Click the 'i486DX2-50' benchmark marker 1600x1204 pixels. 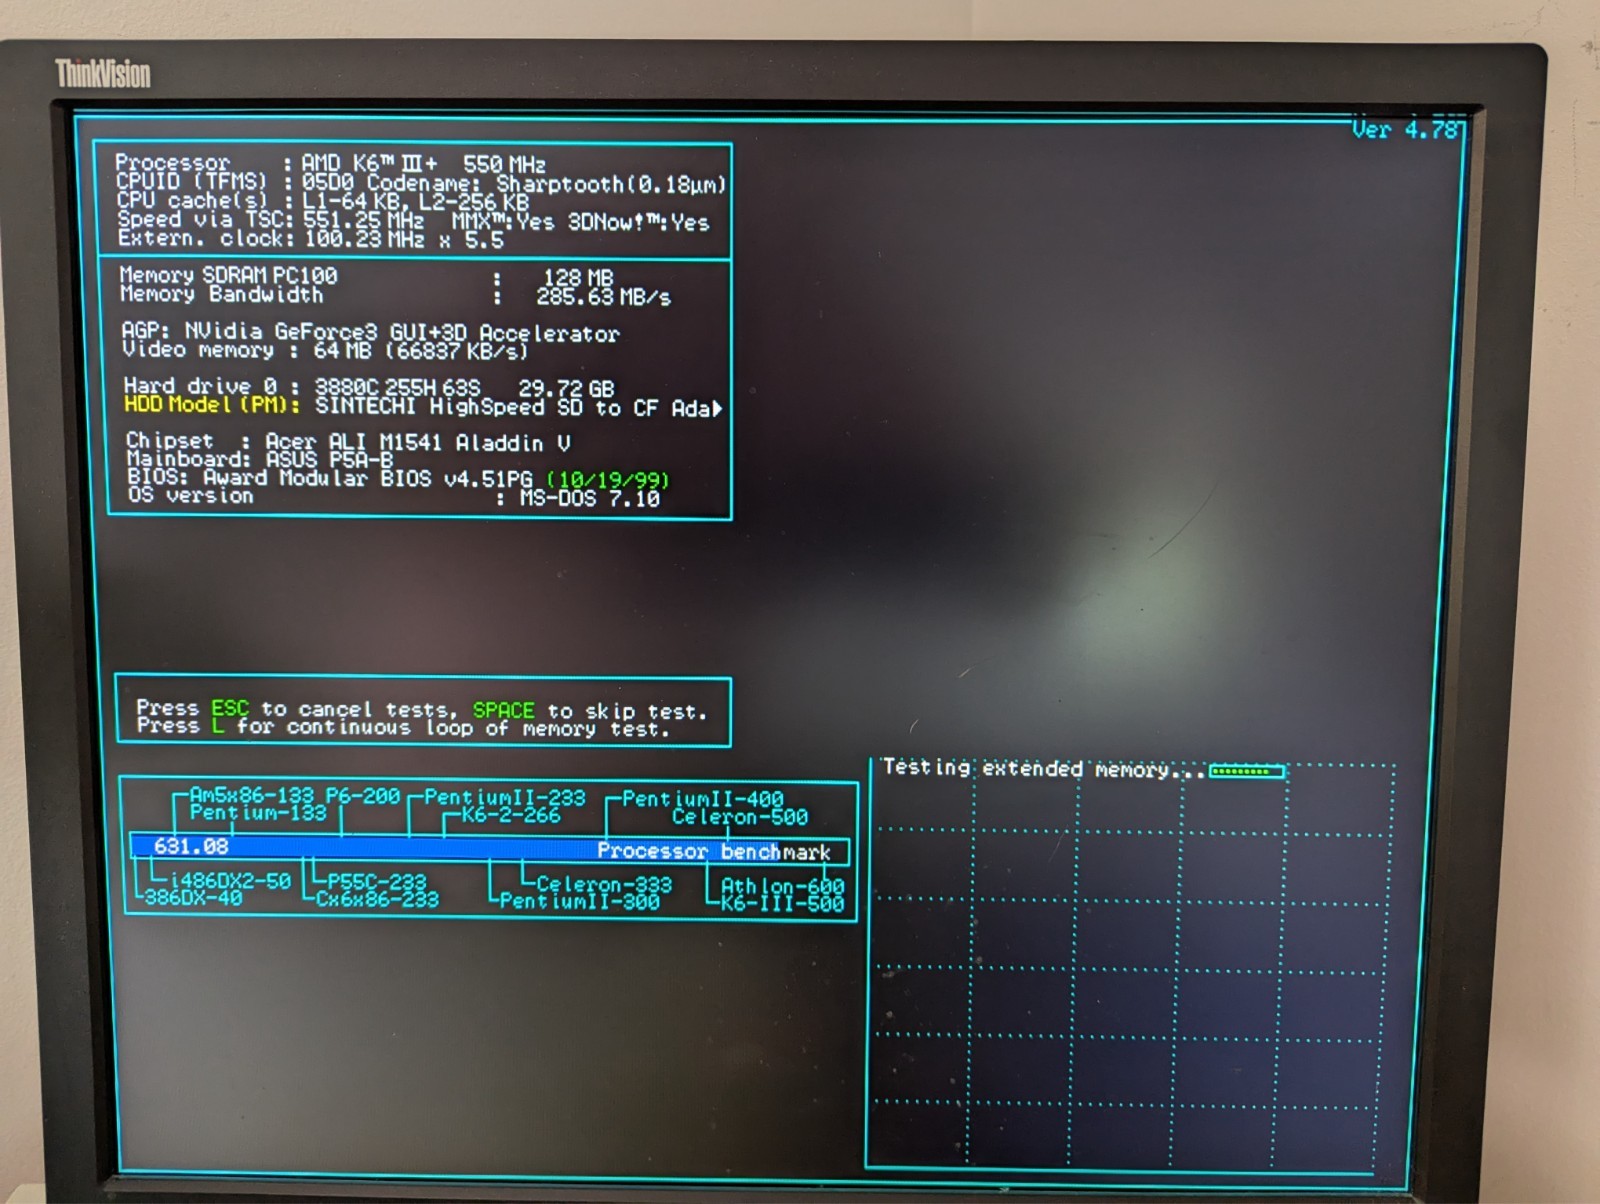tap(230, 881)
